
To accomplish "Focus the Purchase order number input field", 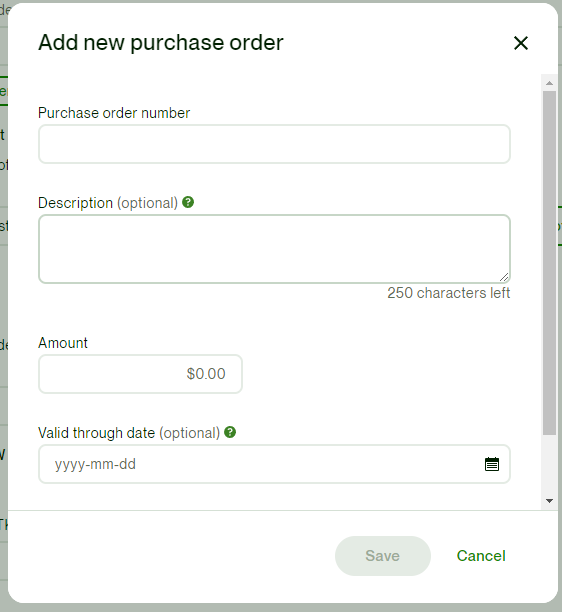I will point(274,144).
